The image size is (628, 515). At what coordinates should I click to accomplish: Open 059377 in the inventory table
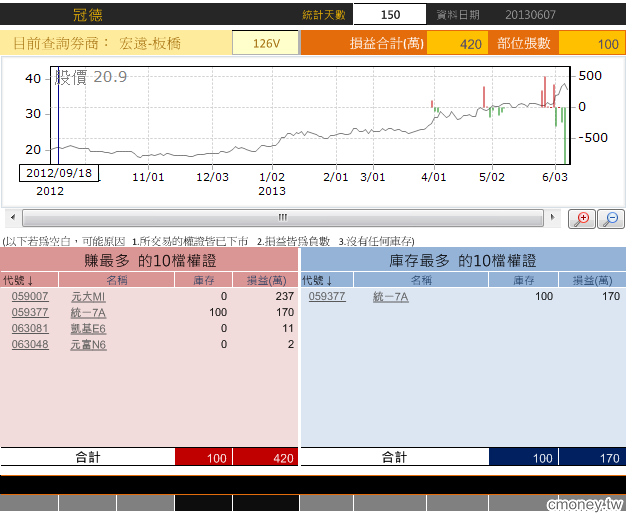point(327,297)
